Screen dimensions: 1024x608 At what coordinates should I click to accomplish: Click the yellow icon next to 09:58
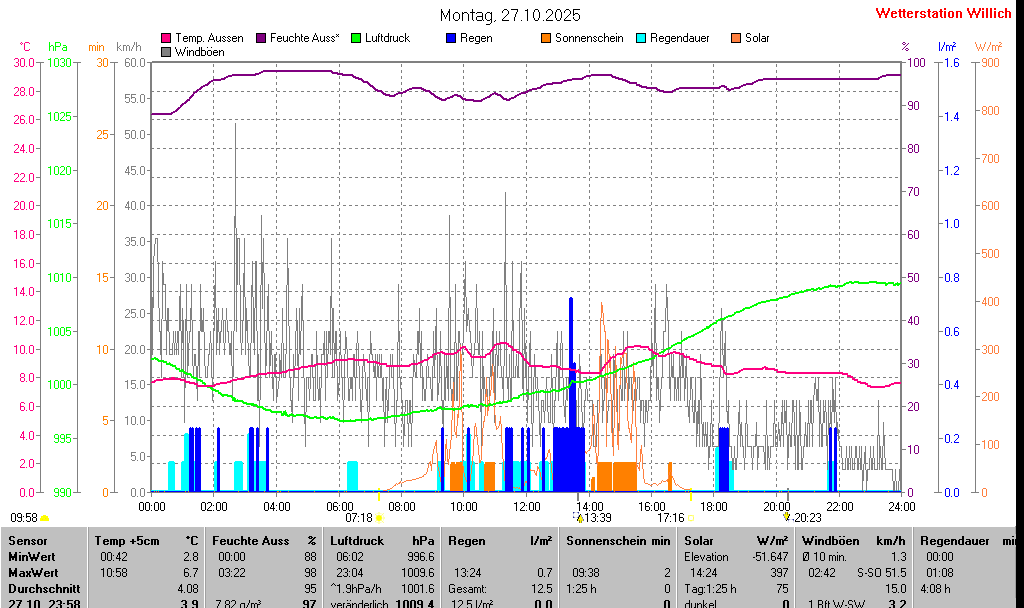[x=45, y=518]
